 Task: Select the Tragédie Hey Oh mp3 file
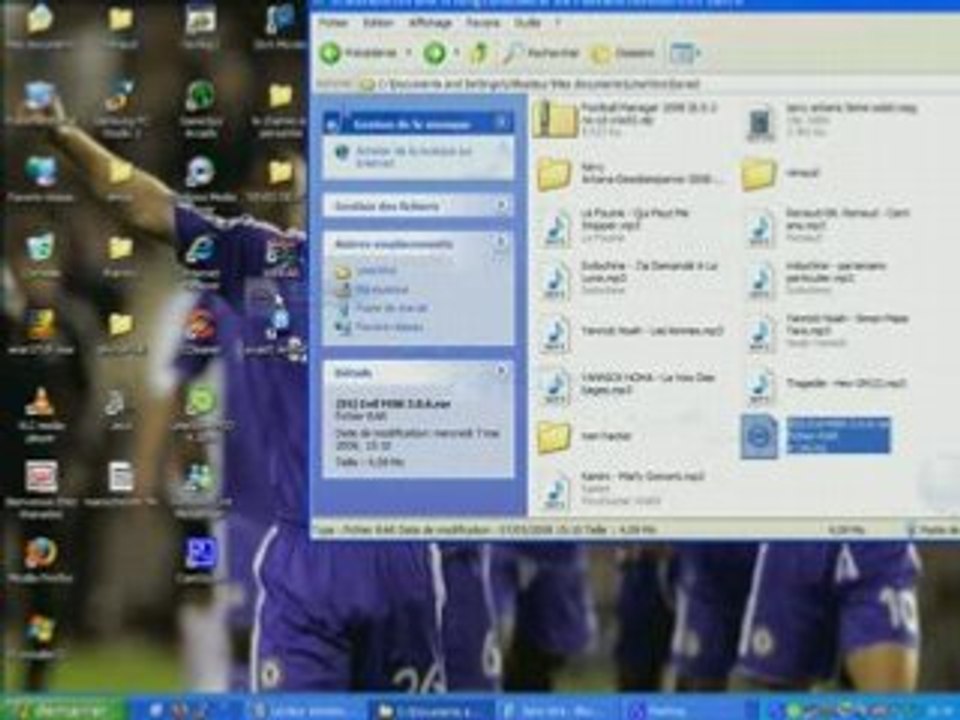pos(826,384)
